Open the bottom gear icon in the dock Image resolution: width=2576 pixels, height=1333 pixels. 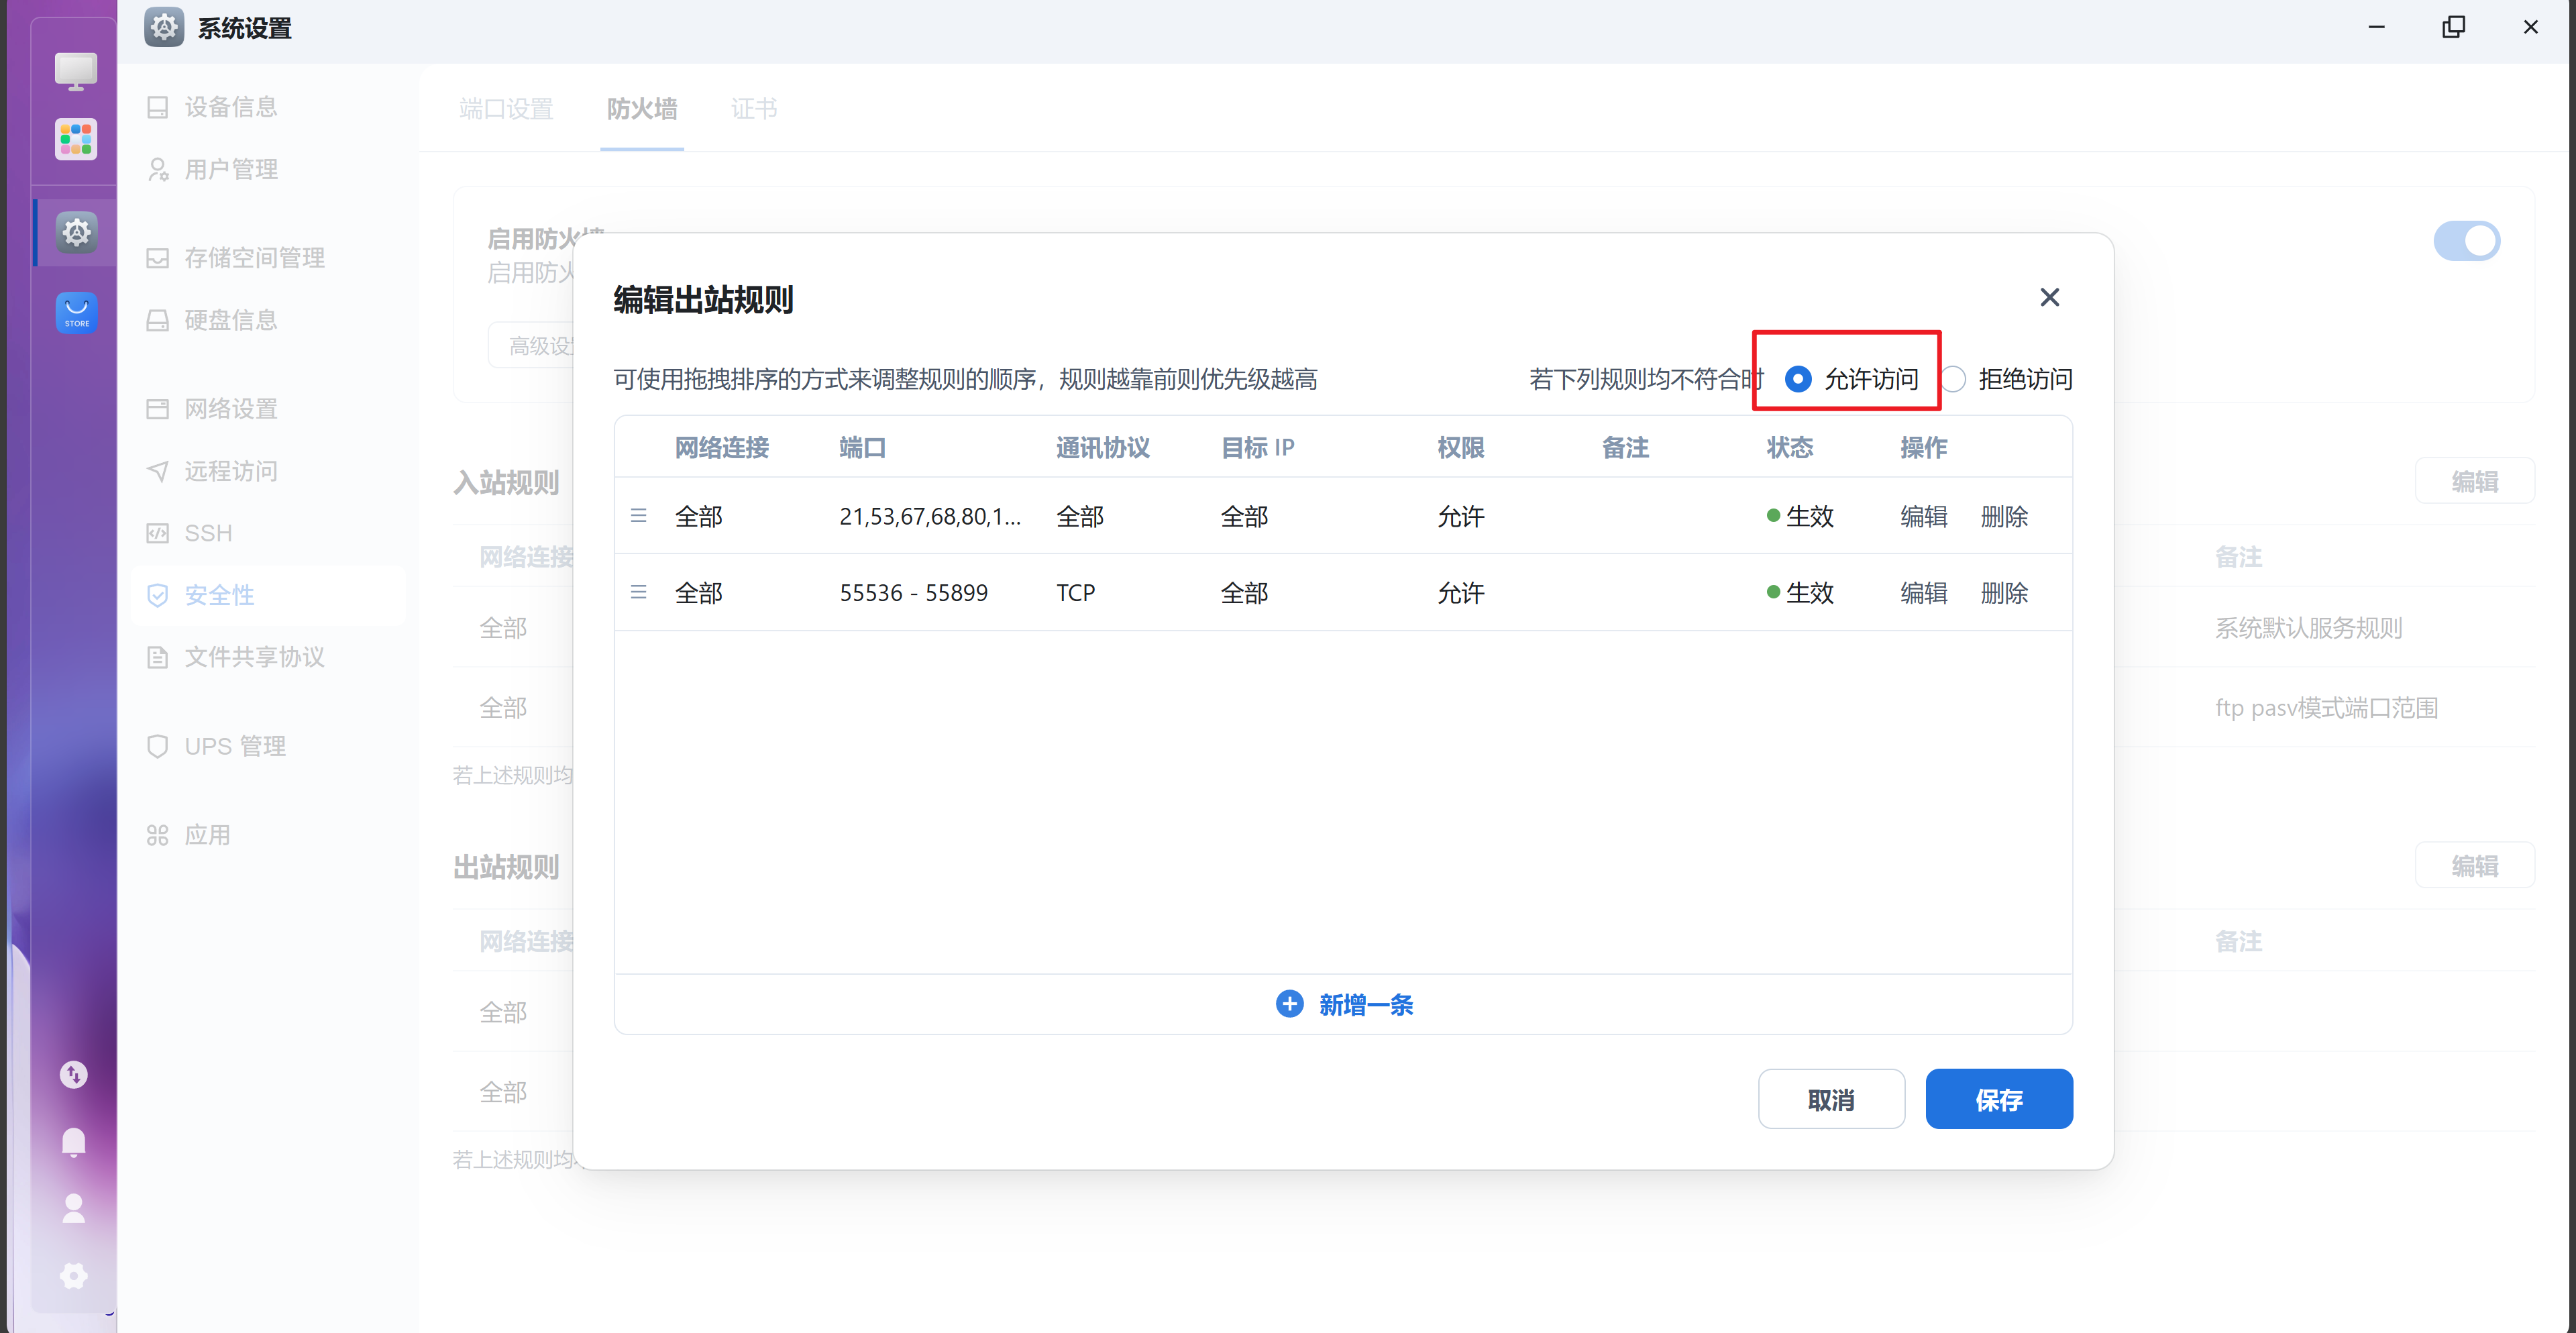[74, 1275]
